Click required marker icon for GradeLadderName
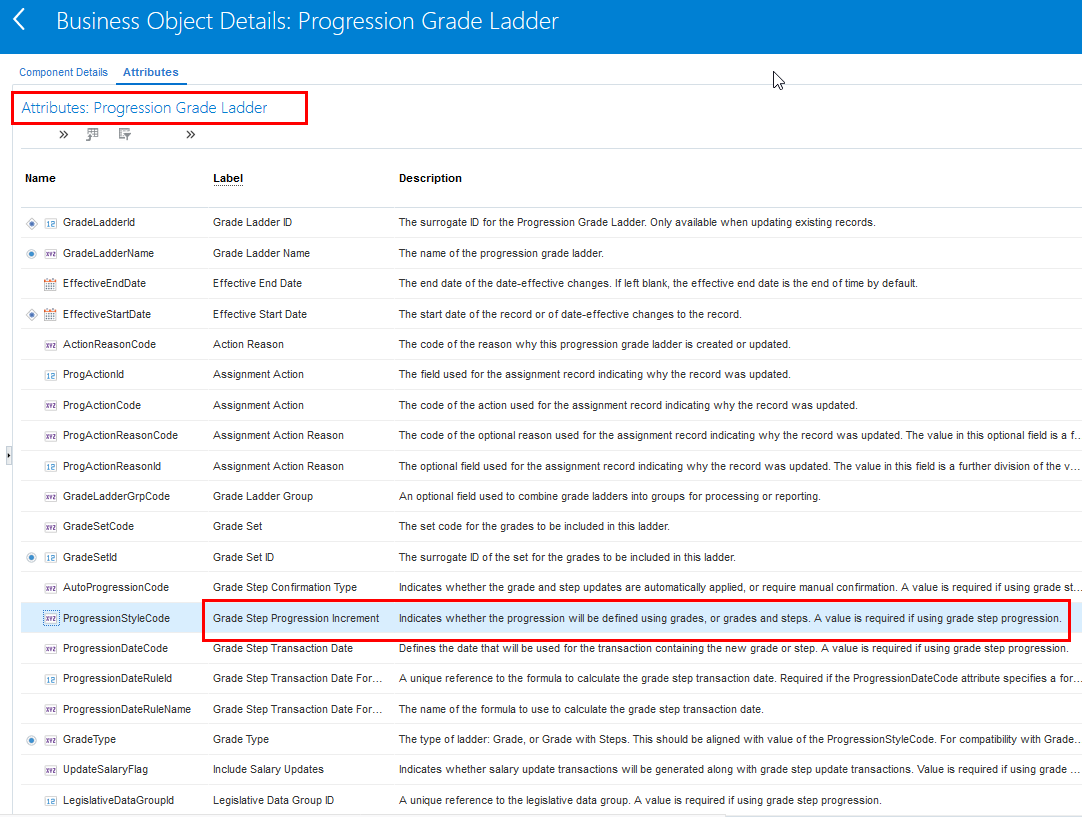 pyautogui.click(x=32, y=254)
